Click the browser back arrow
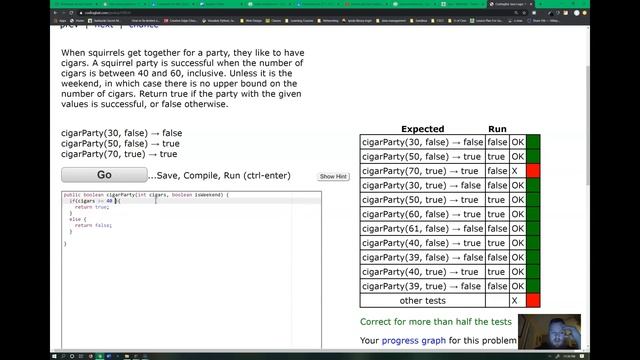This screenshot has width=640, height=360. tap(56, 13)
